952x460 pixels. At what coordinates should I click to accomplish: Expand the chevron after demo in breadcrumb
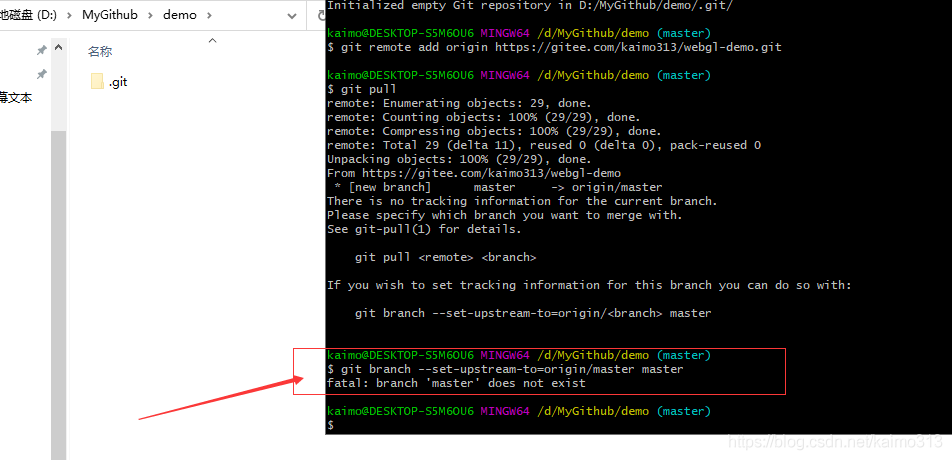pyautogui.click(x=209, y=15)
